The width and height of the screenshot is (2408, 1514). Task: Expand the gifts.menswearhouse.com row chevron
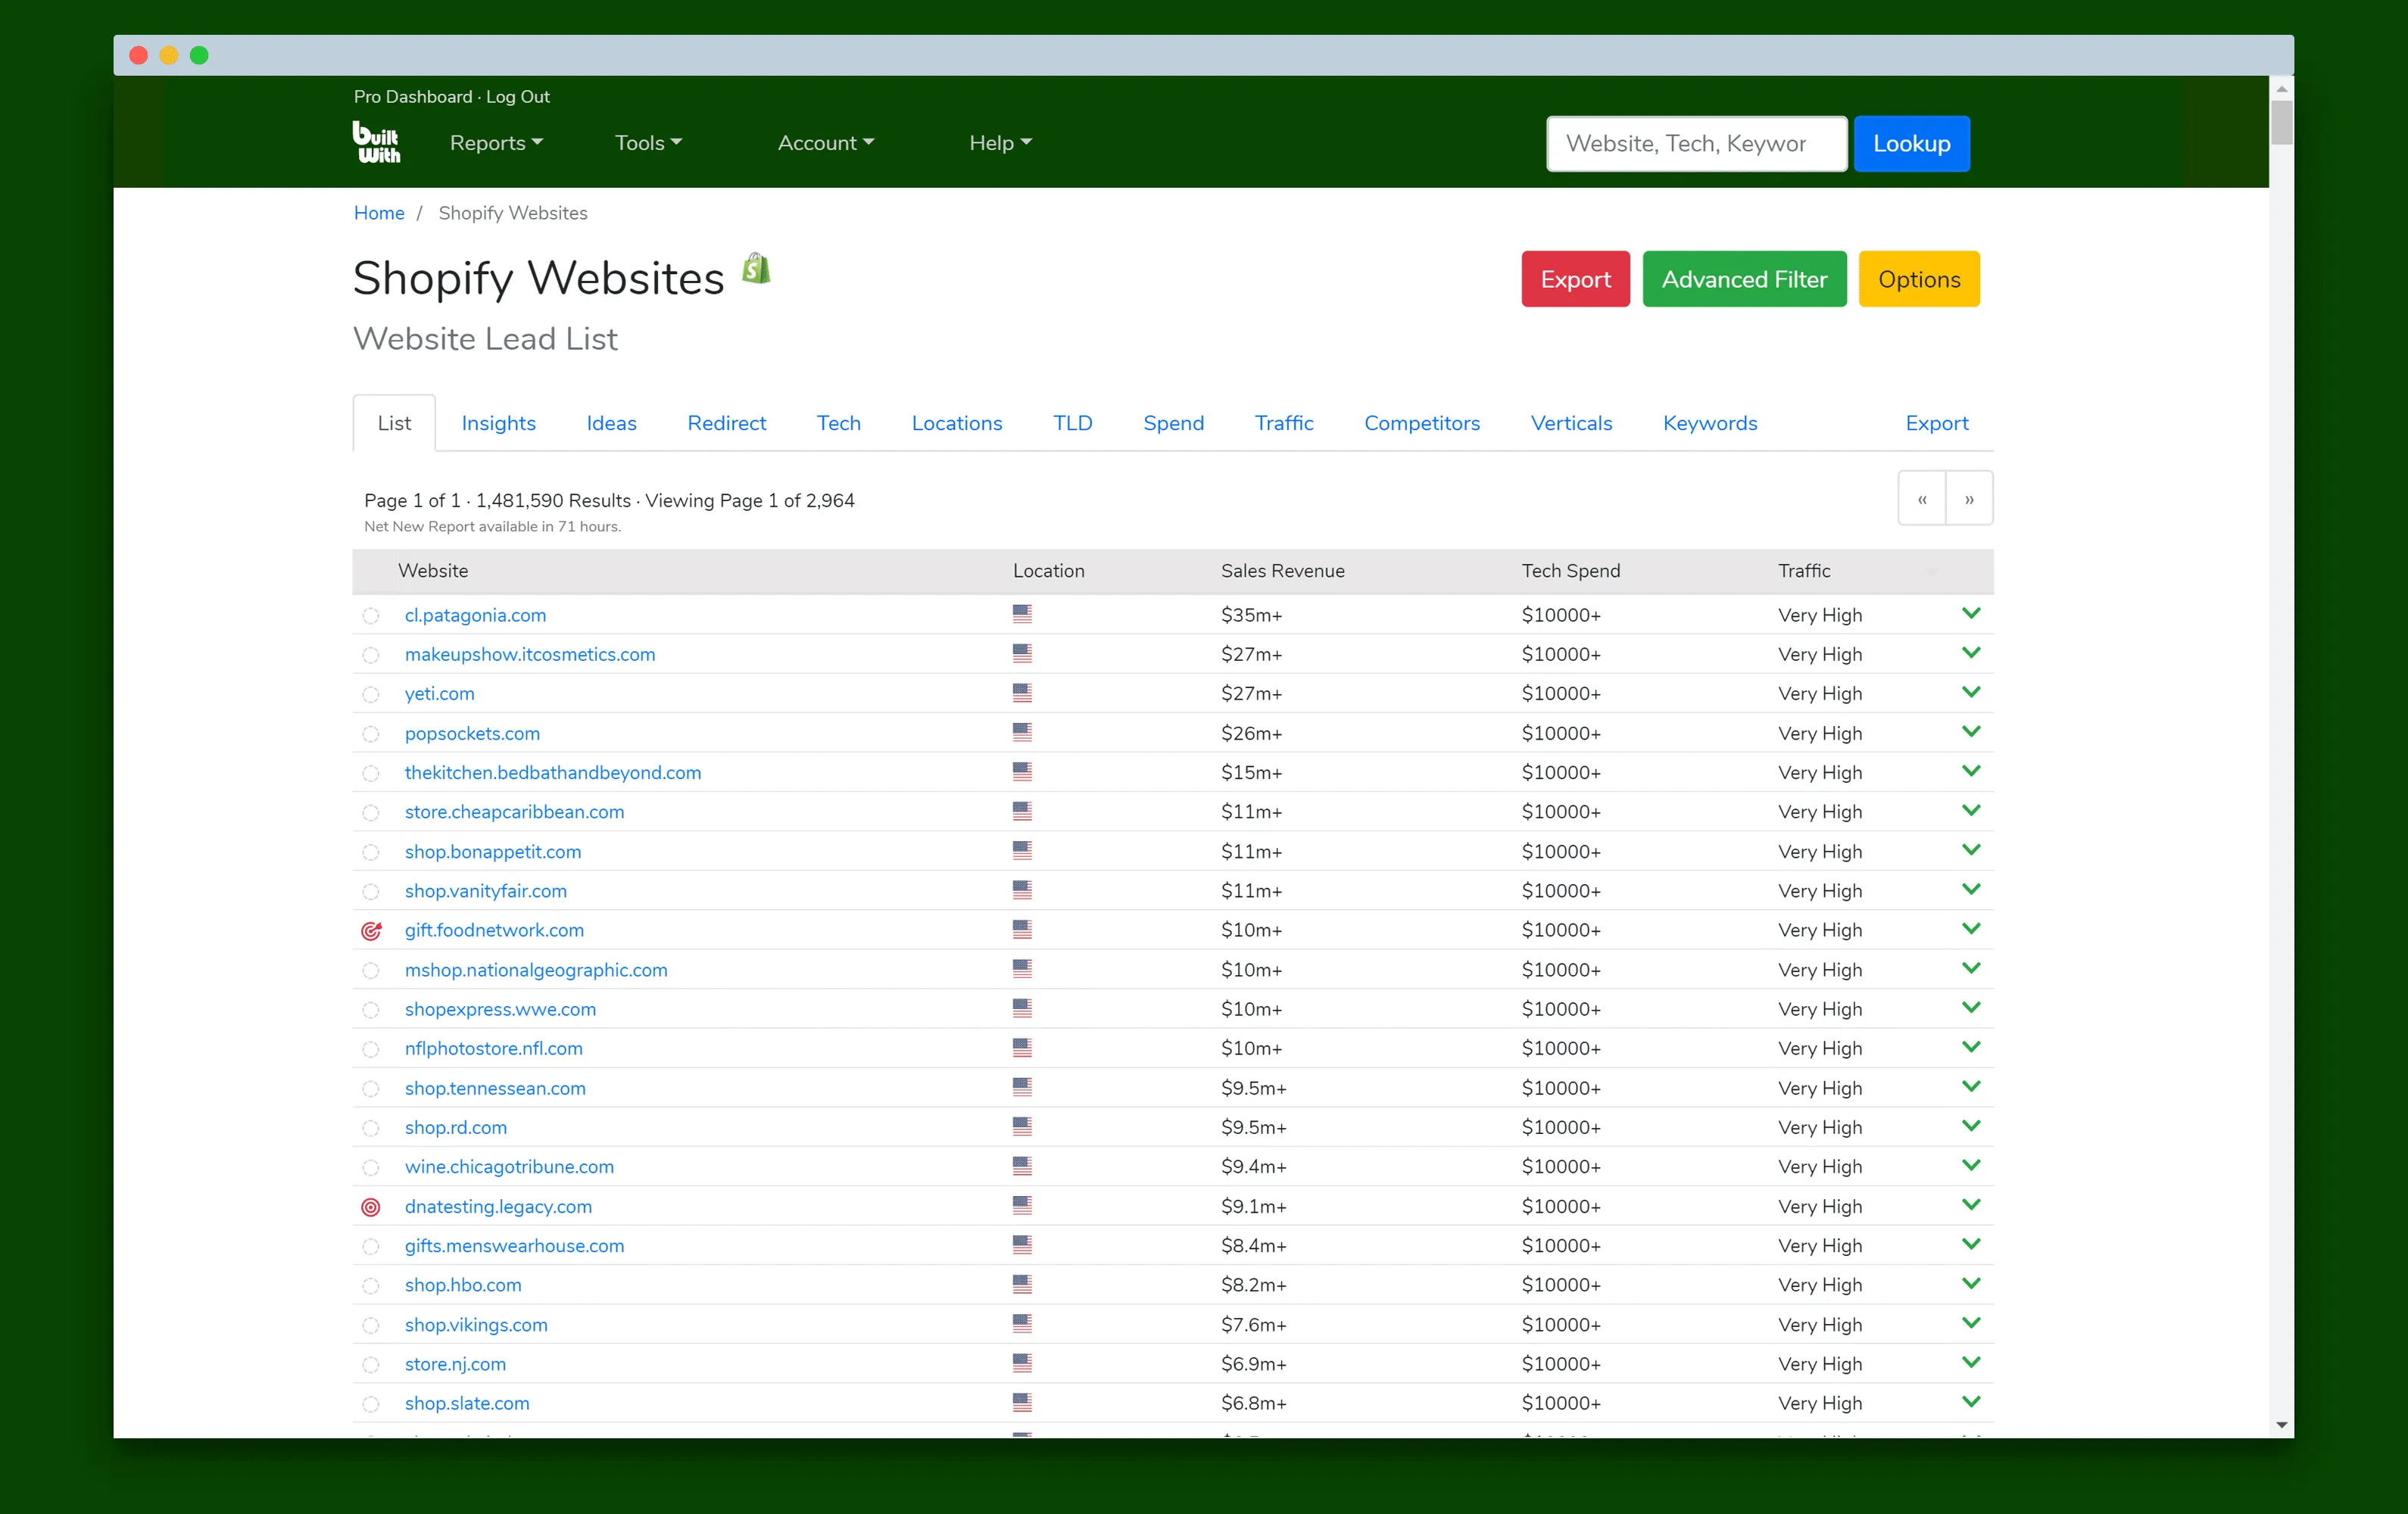pos(1971,1244)
